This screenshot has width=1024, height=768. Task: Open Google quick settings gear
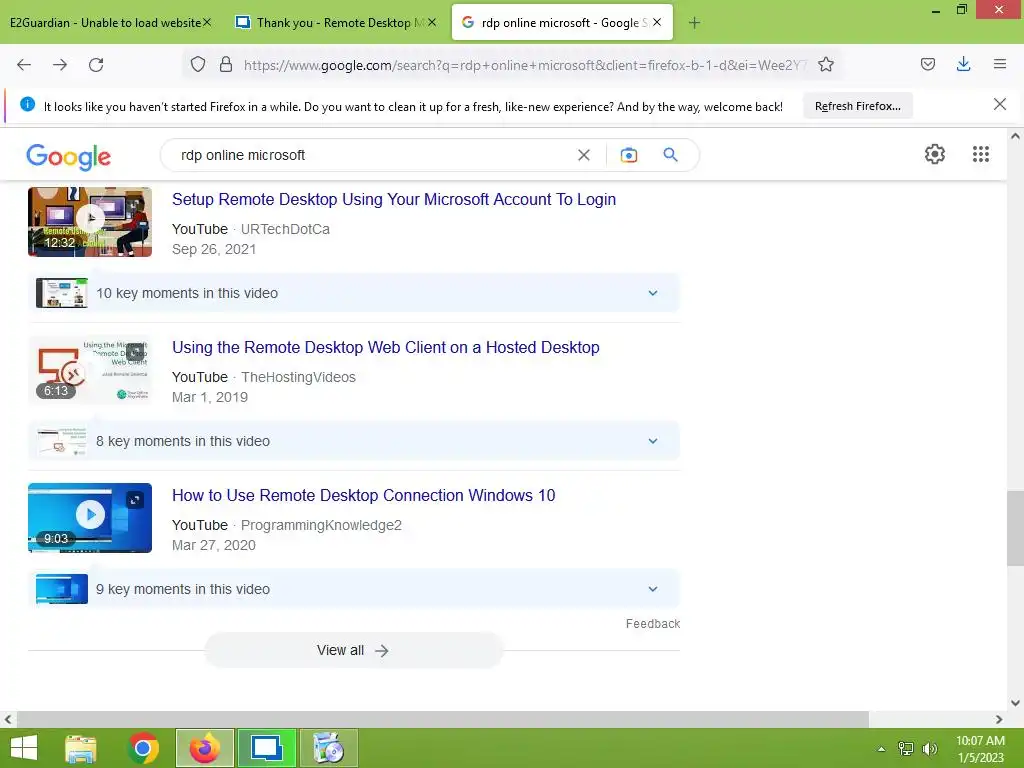pyautogui.click(x=935, y=154)
